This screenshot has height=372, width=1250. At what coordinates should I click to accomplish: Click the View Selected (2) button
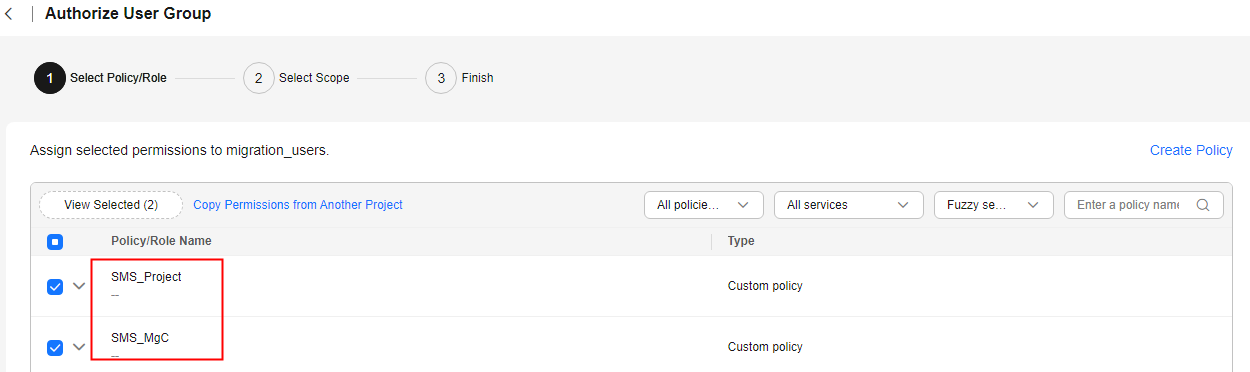point(111,205)
